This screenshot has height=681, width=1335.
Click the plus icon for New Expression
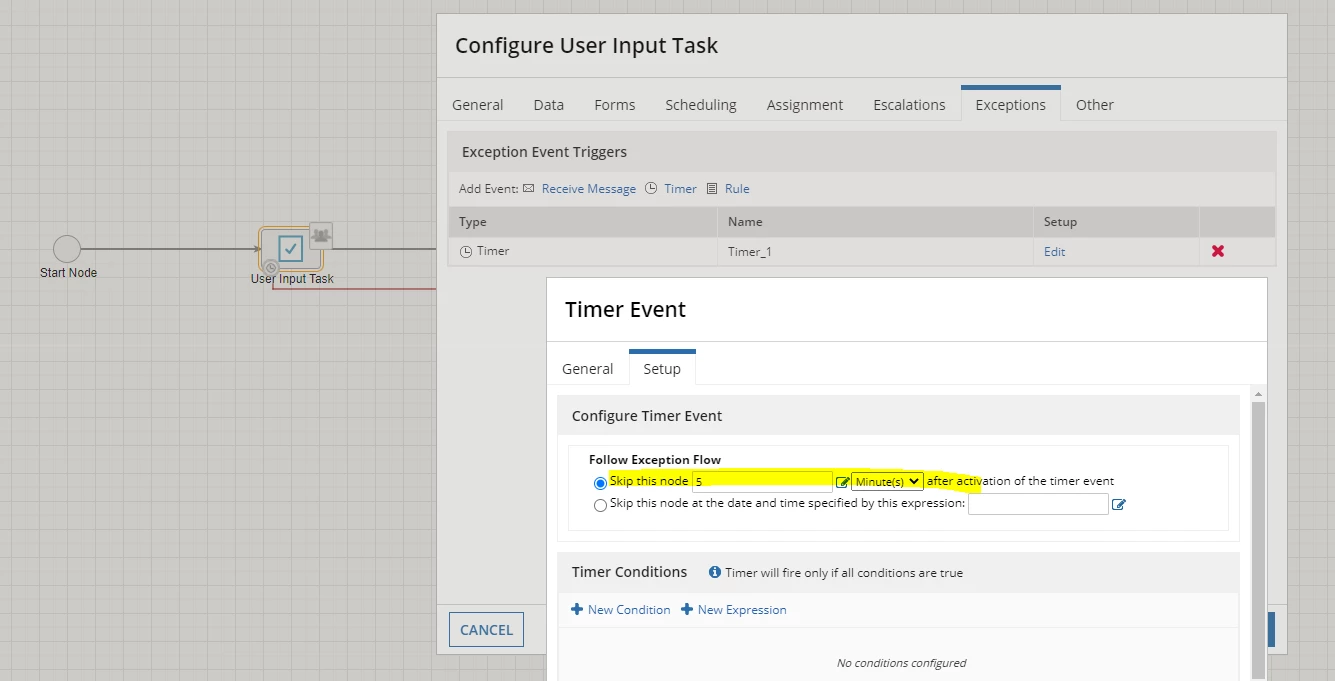tap(687, 609)
